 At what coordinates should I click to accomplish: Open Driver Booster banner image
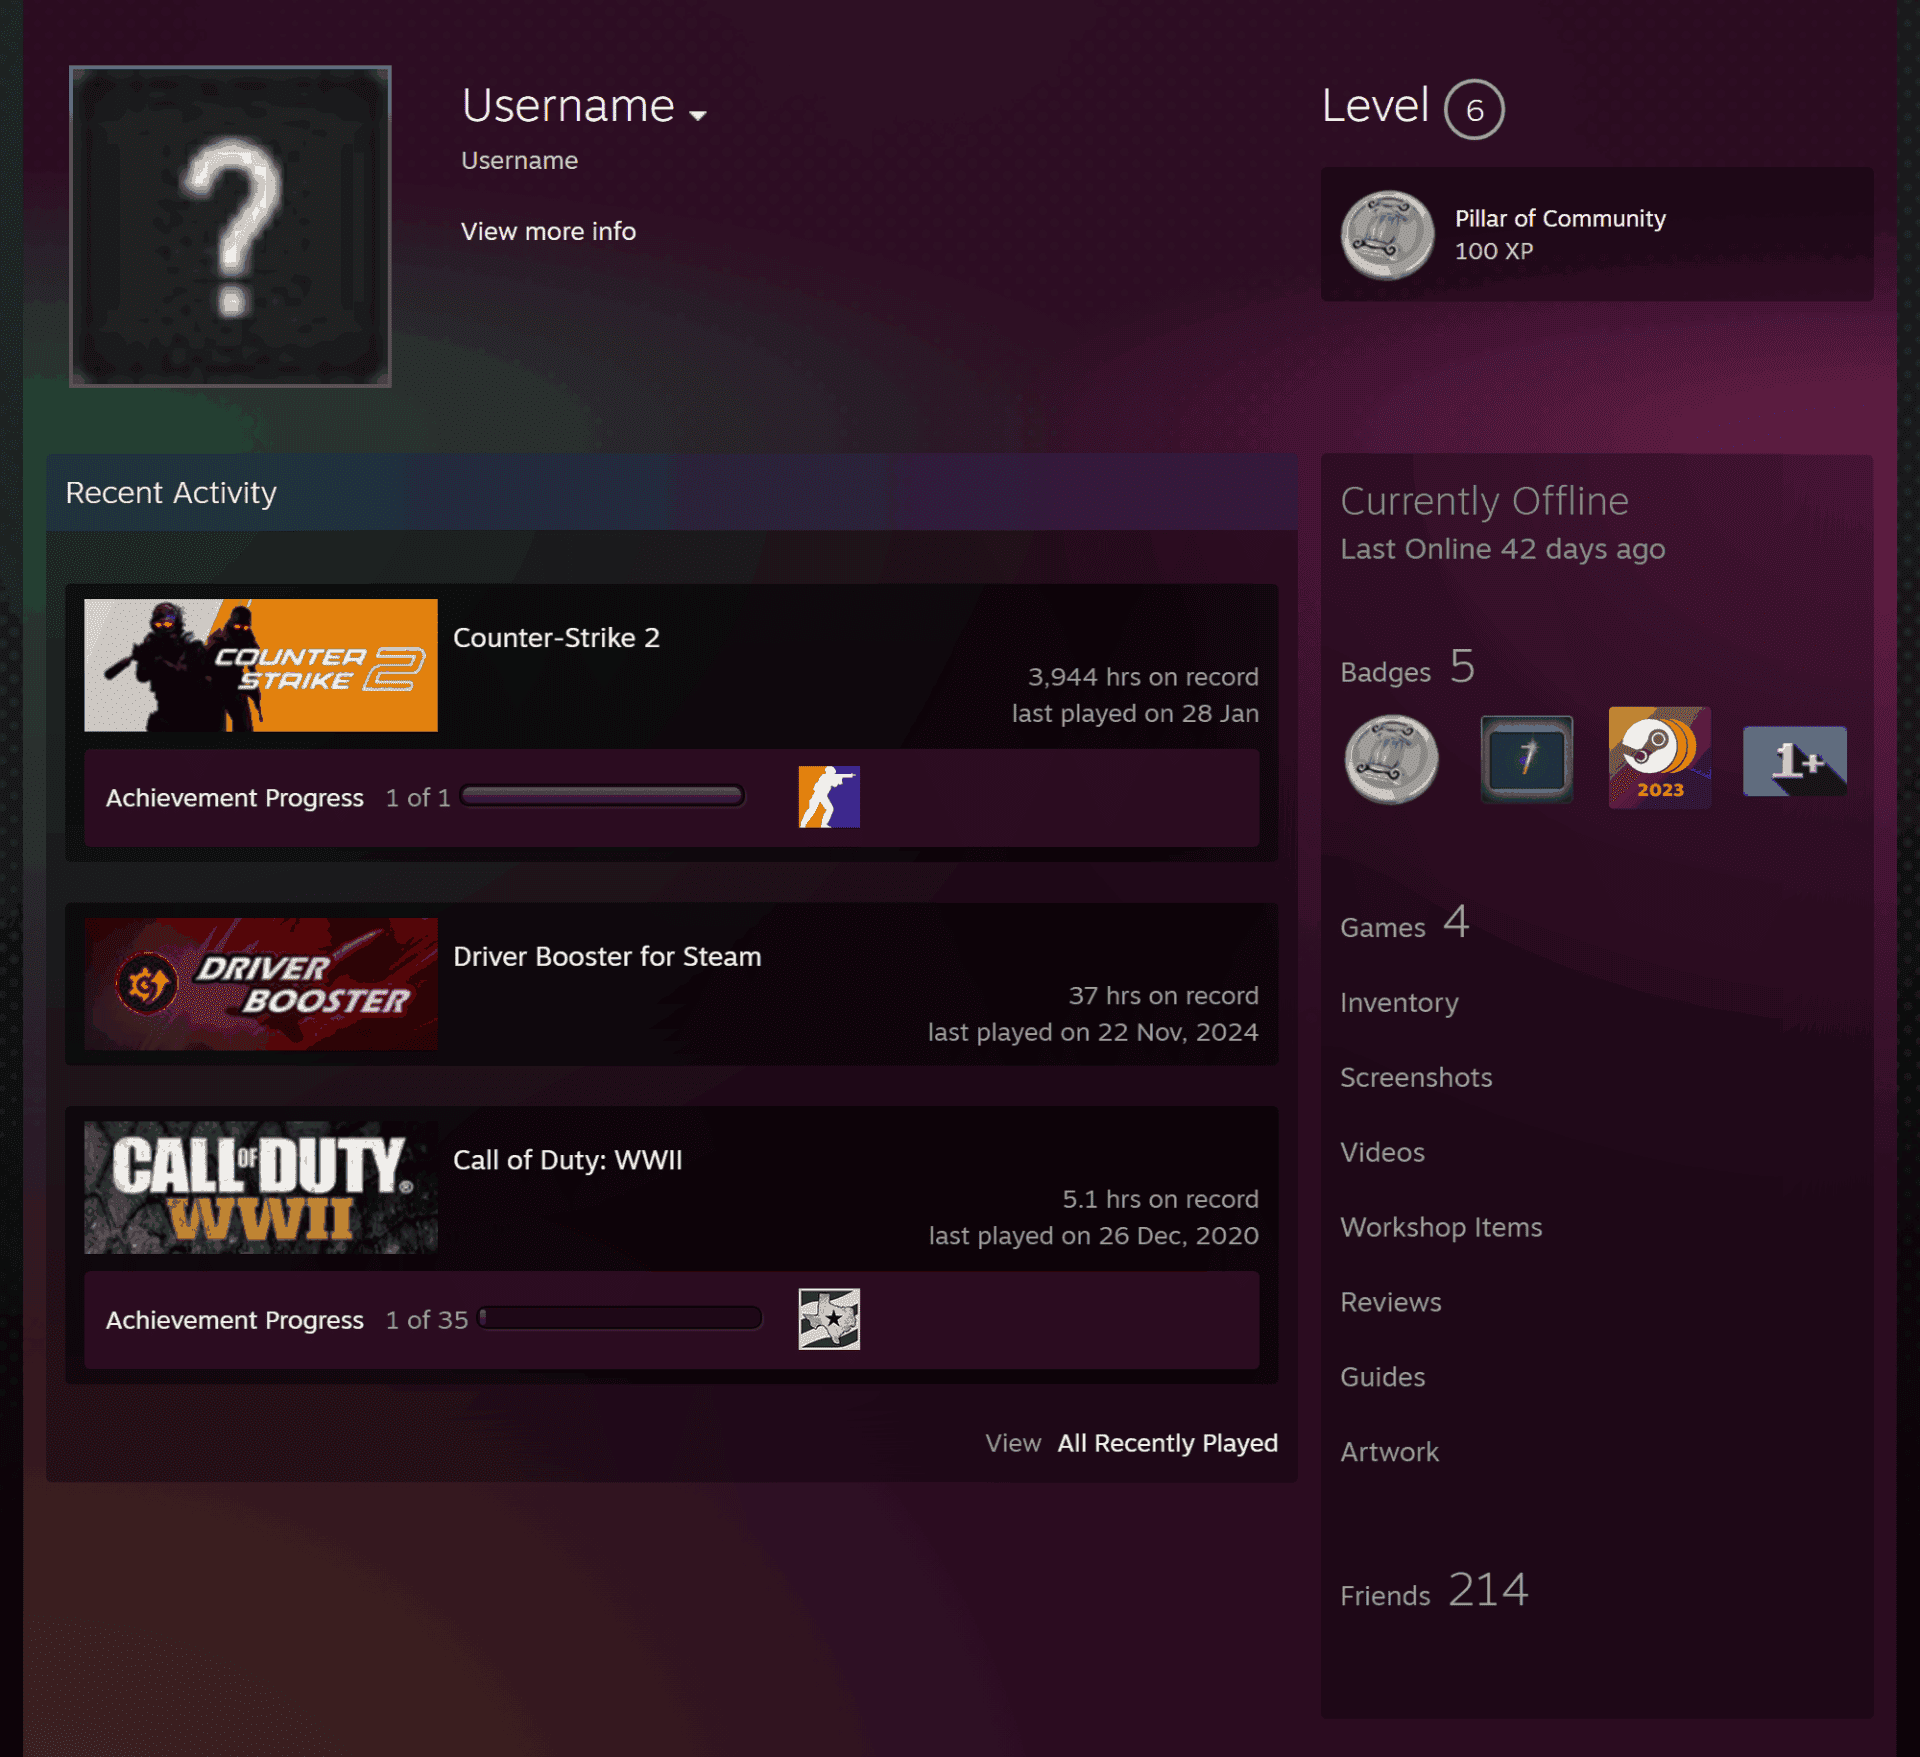pos(261,984)
